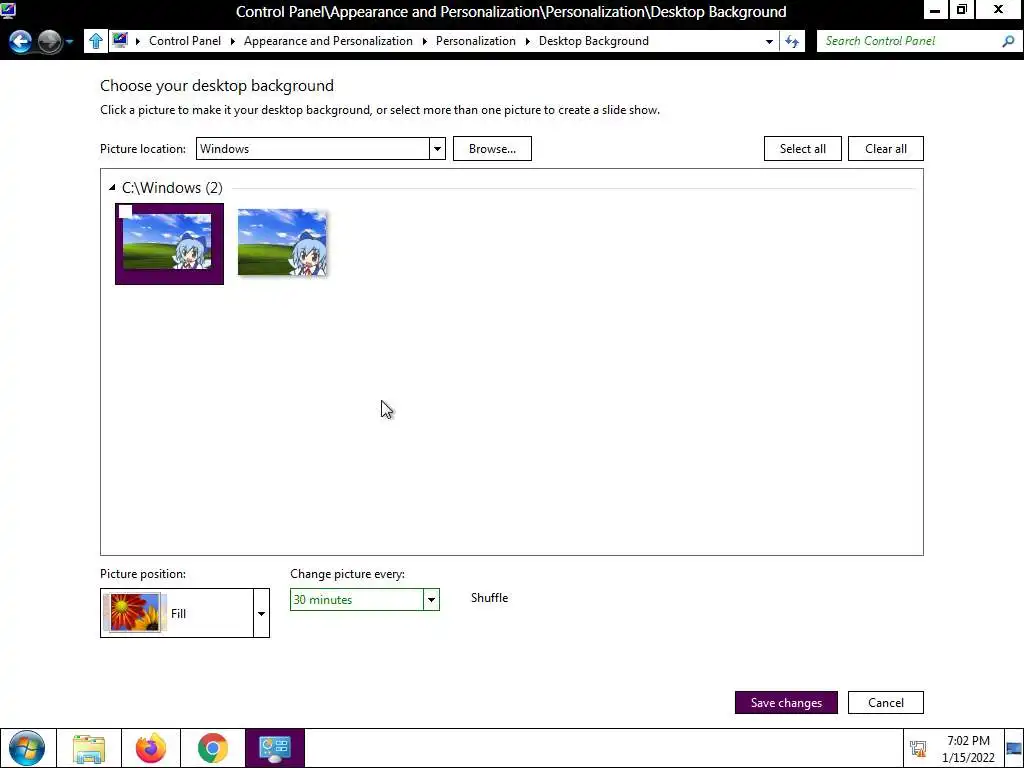Open File Explorer from taskbar
Viewport: 1024px width, 768px height.
click(x=89, y=748)
